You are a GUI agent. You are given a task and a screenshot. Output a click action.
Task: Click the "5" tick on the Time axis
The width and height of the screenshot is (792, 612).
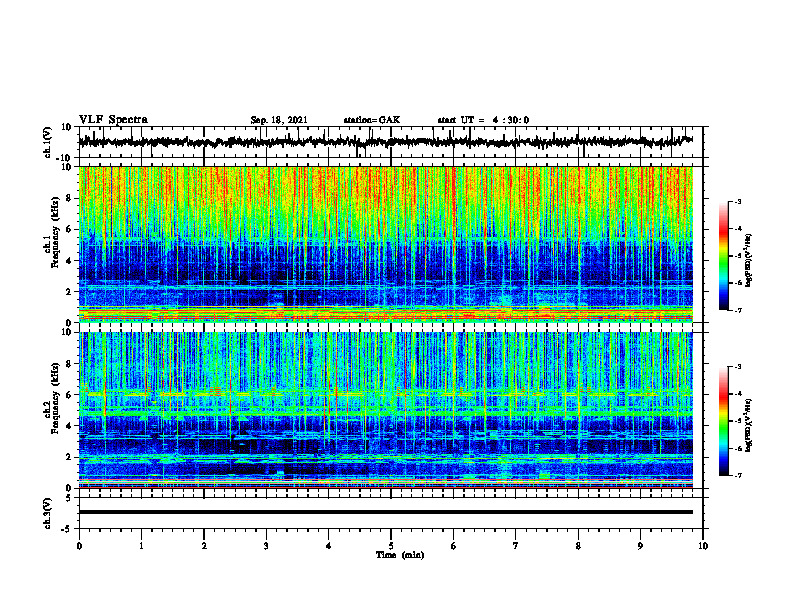pyautogui.click(x=391, y=546)
